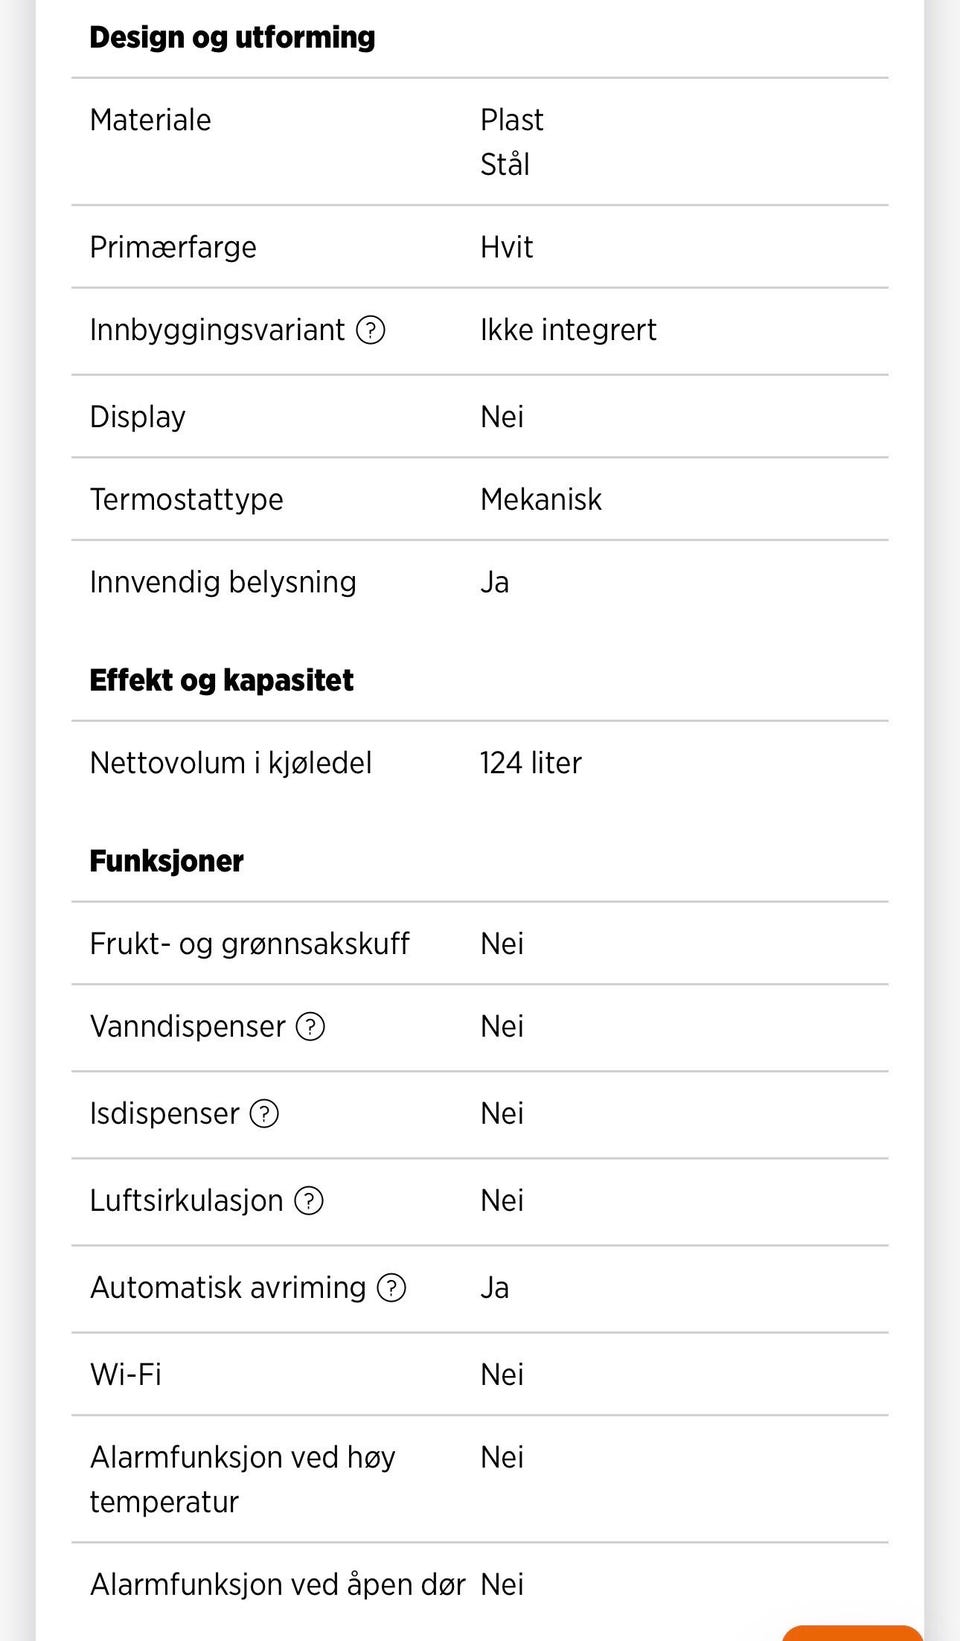Click the "Frukt- og grønnsakskuff" label
Image resolution: width=960 pixels, height=1641 pixels.
249,944
